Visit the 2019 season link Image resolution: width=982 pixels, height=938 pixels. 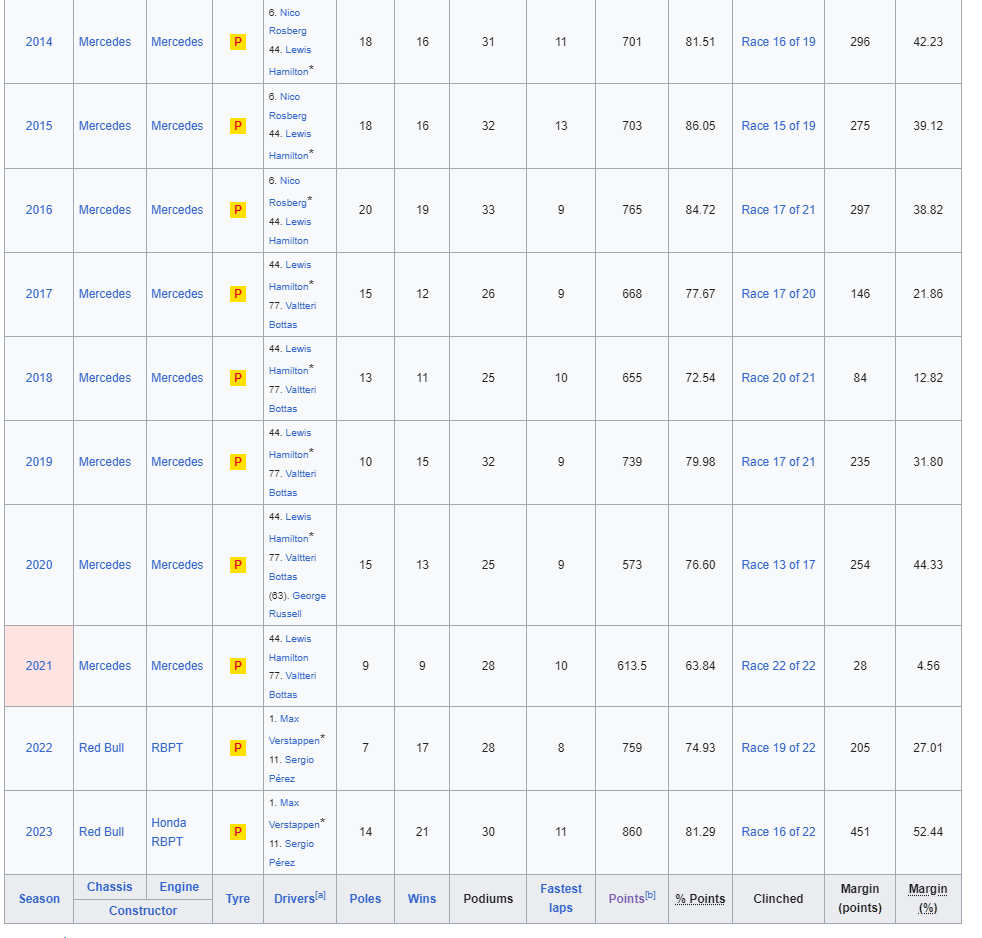pos(39,461)
